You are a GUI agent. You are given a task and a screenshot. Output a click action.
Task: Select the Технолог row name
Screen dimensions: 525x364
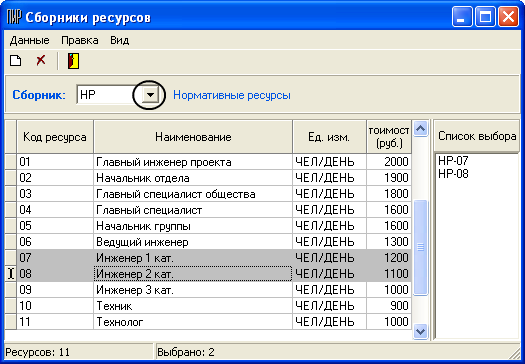click(193, 322)
